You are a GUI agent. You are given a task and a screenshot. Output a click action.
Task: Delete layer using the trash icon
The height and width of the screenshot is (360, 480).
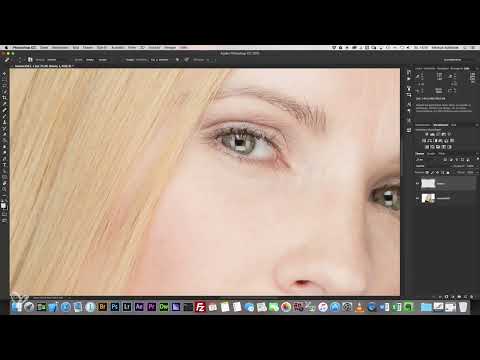coord(471,296)
